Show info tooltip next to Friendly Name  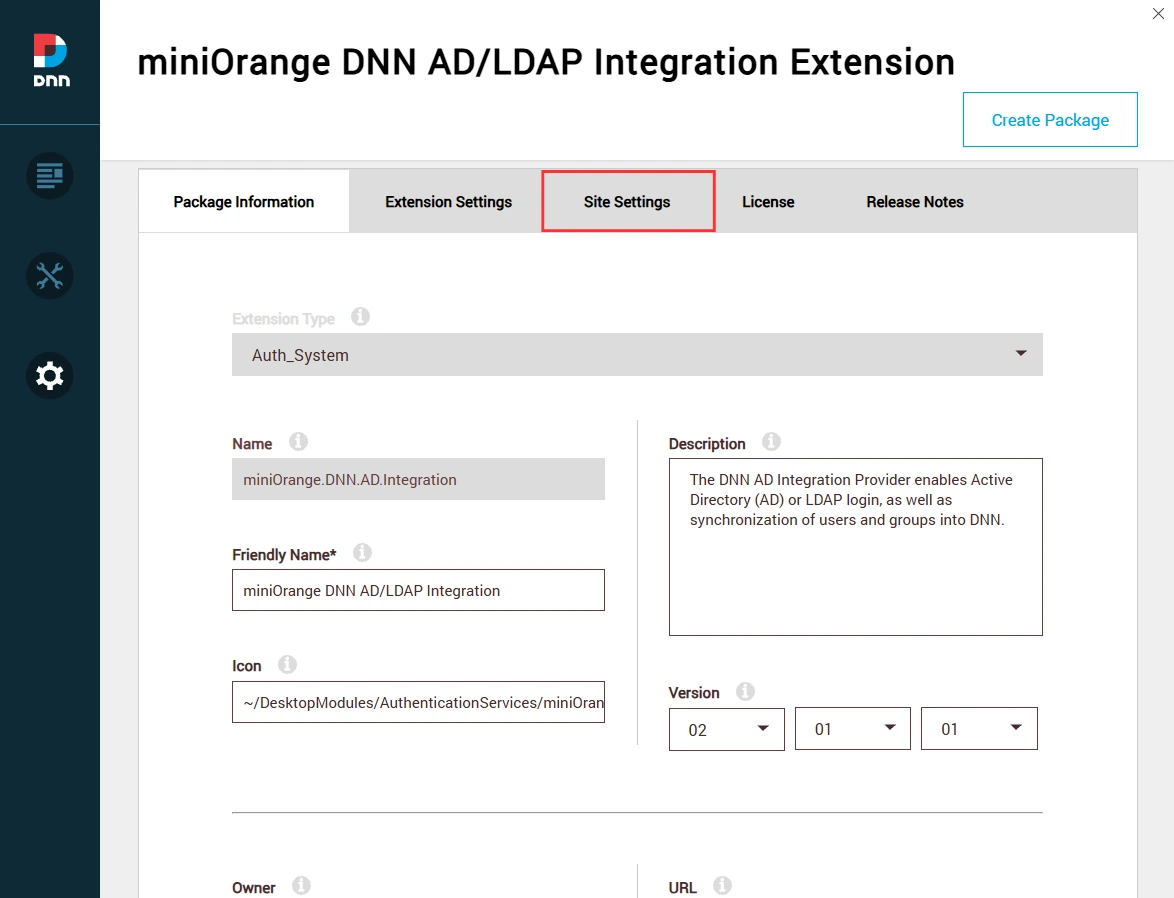pyautogui.click(x=362, y=553)
